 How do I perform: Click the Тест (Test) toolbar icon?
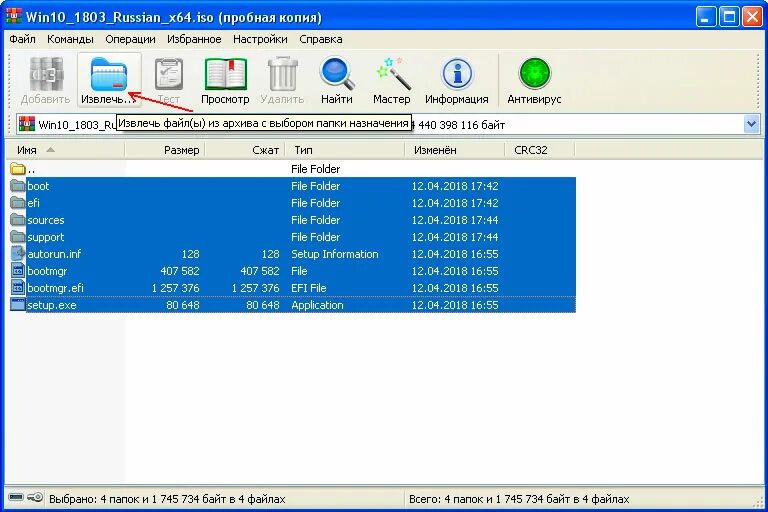pos(169,74)
